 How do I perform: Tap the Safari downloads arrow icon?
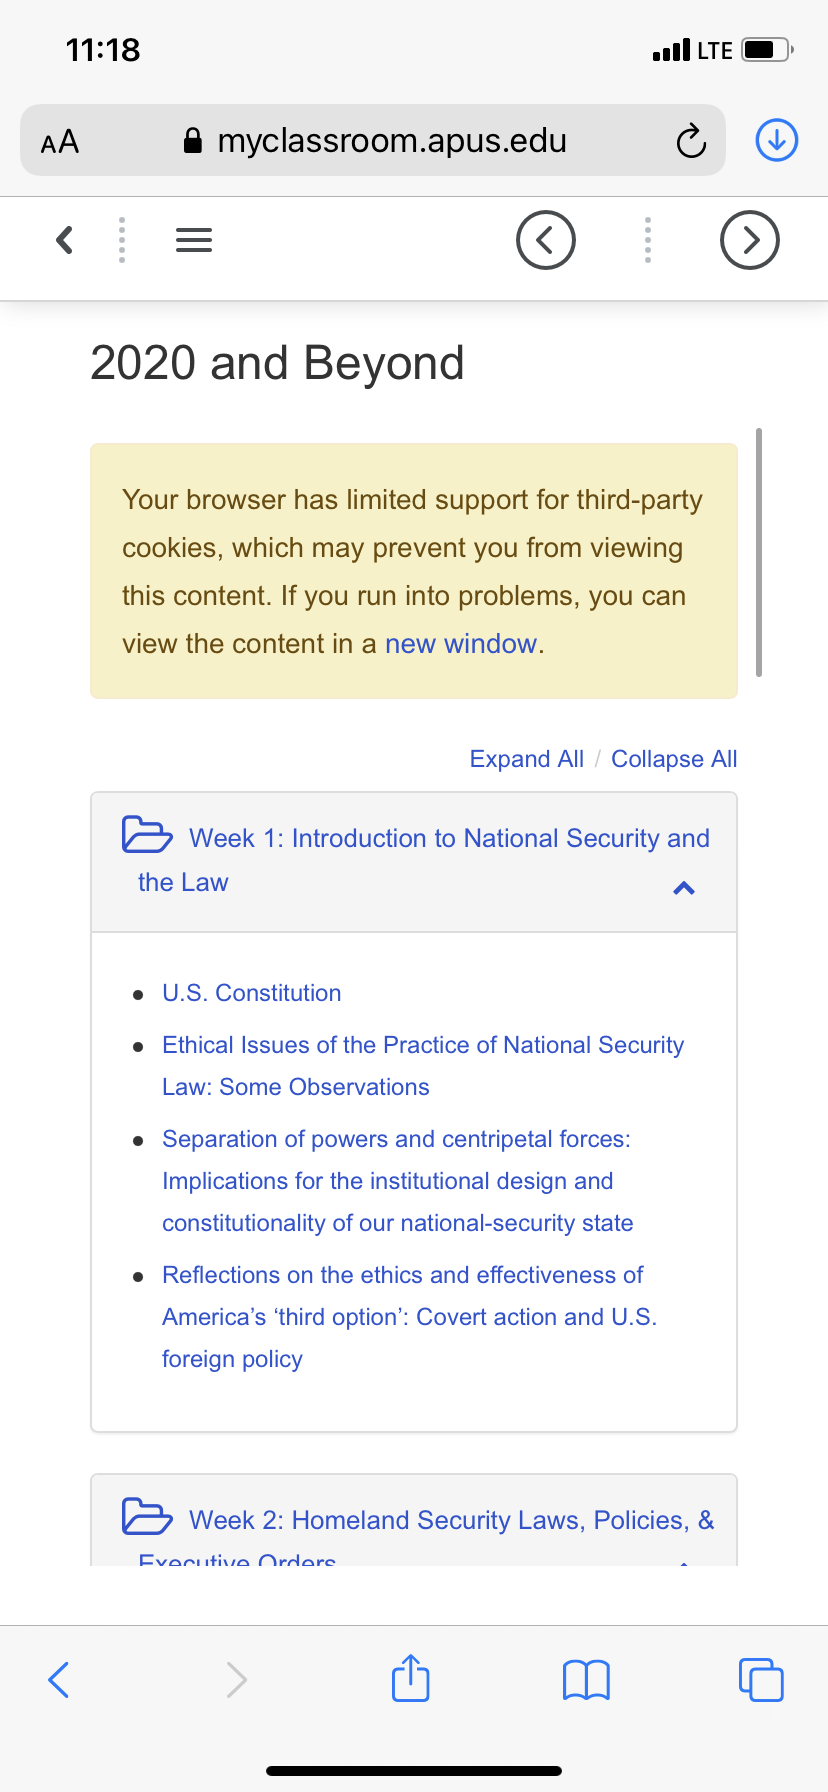777,140
